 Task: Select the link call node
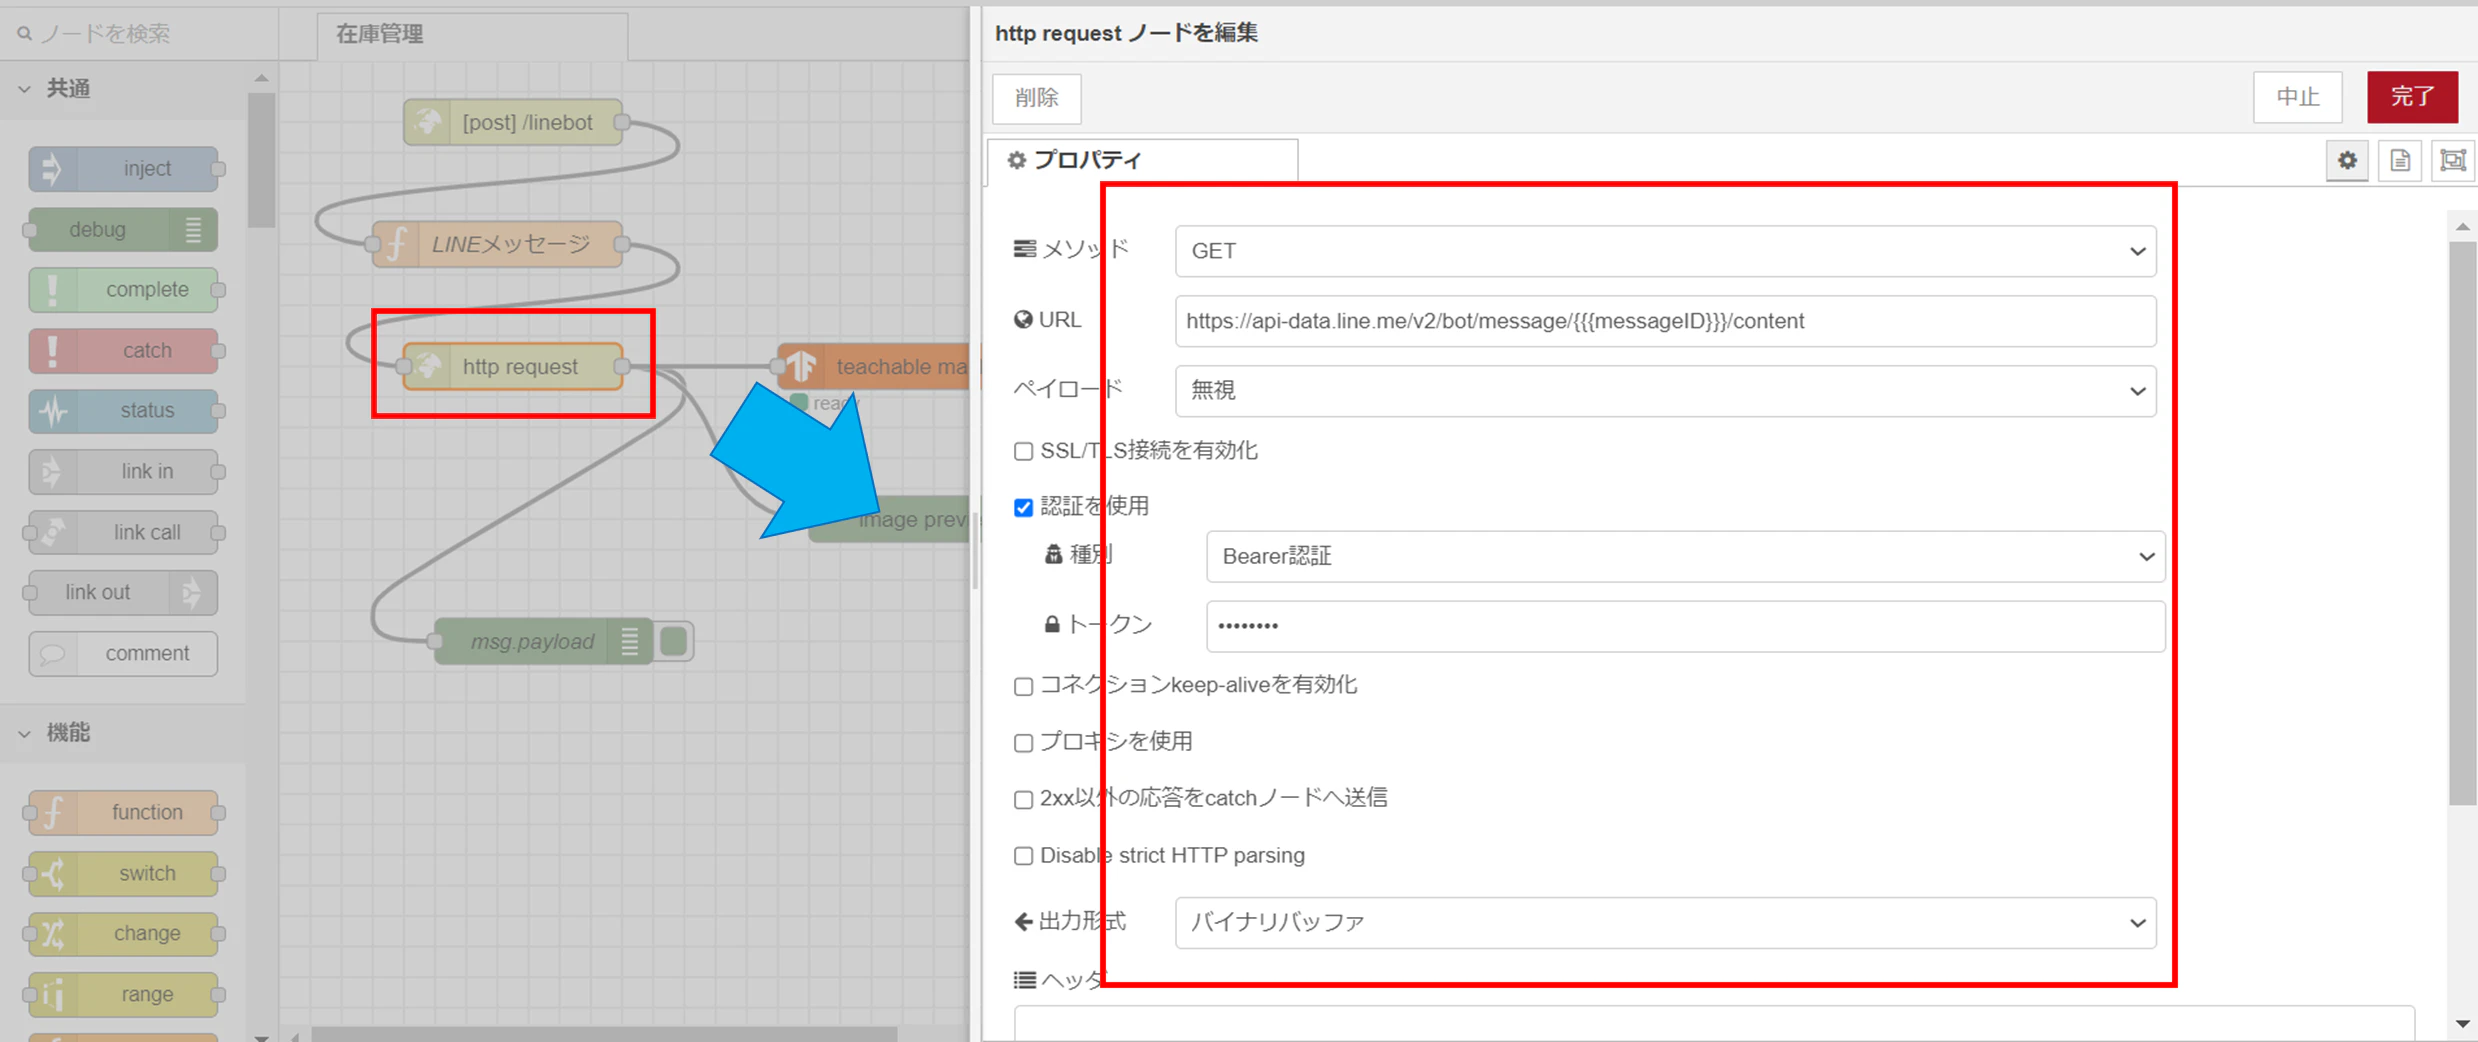coord(123,532)
